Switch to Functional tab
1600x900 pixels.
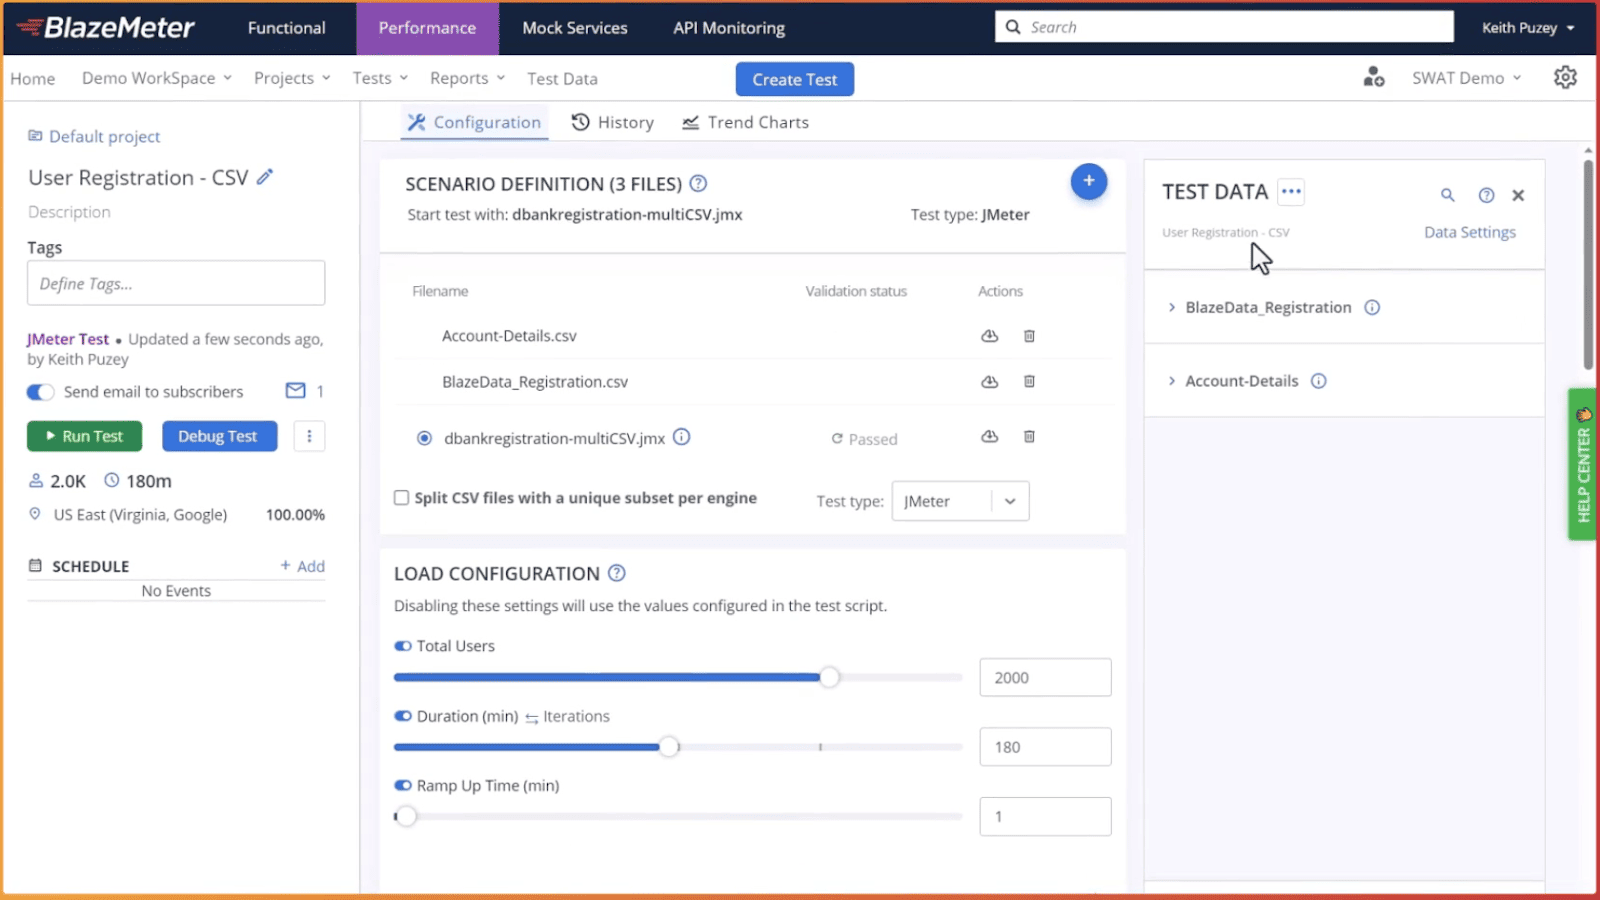(286, 28)
